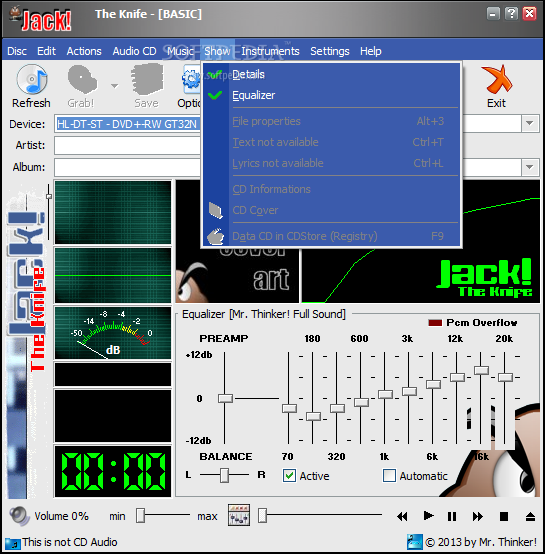This screenshot has width=545, height=554.
Task: Click the 00:00 time display
Action: [113, 471]
